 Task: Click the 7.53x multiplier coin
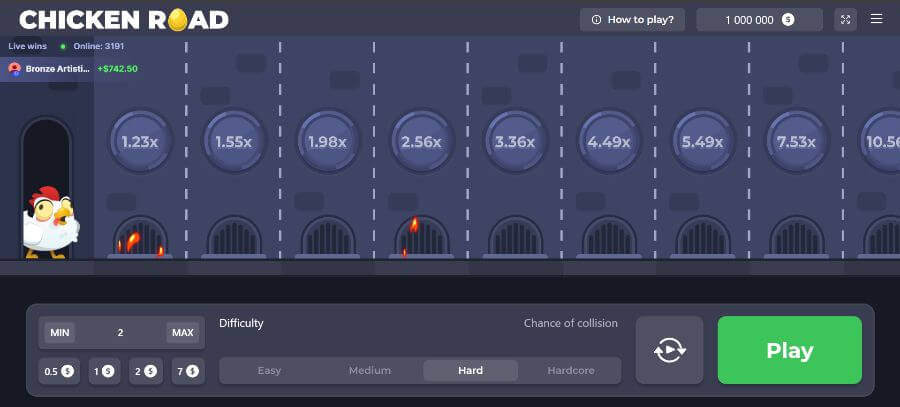coord(797,142)
